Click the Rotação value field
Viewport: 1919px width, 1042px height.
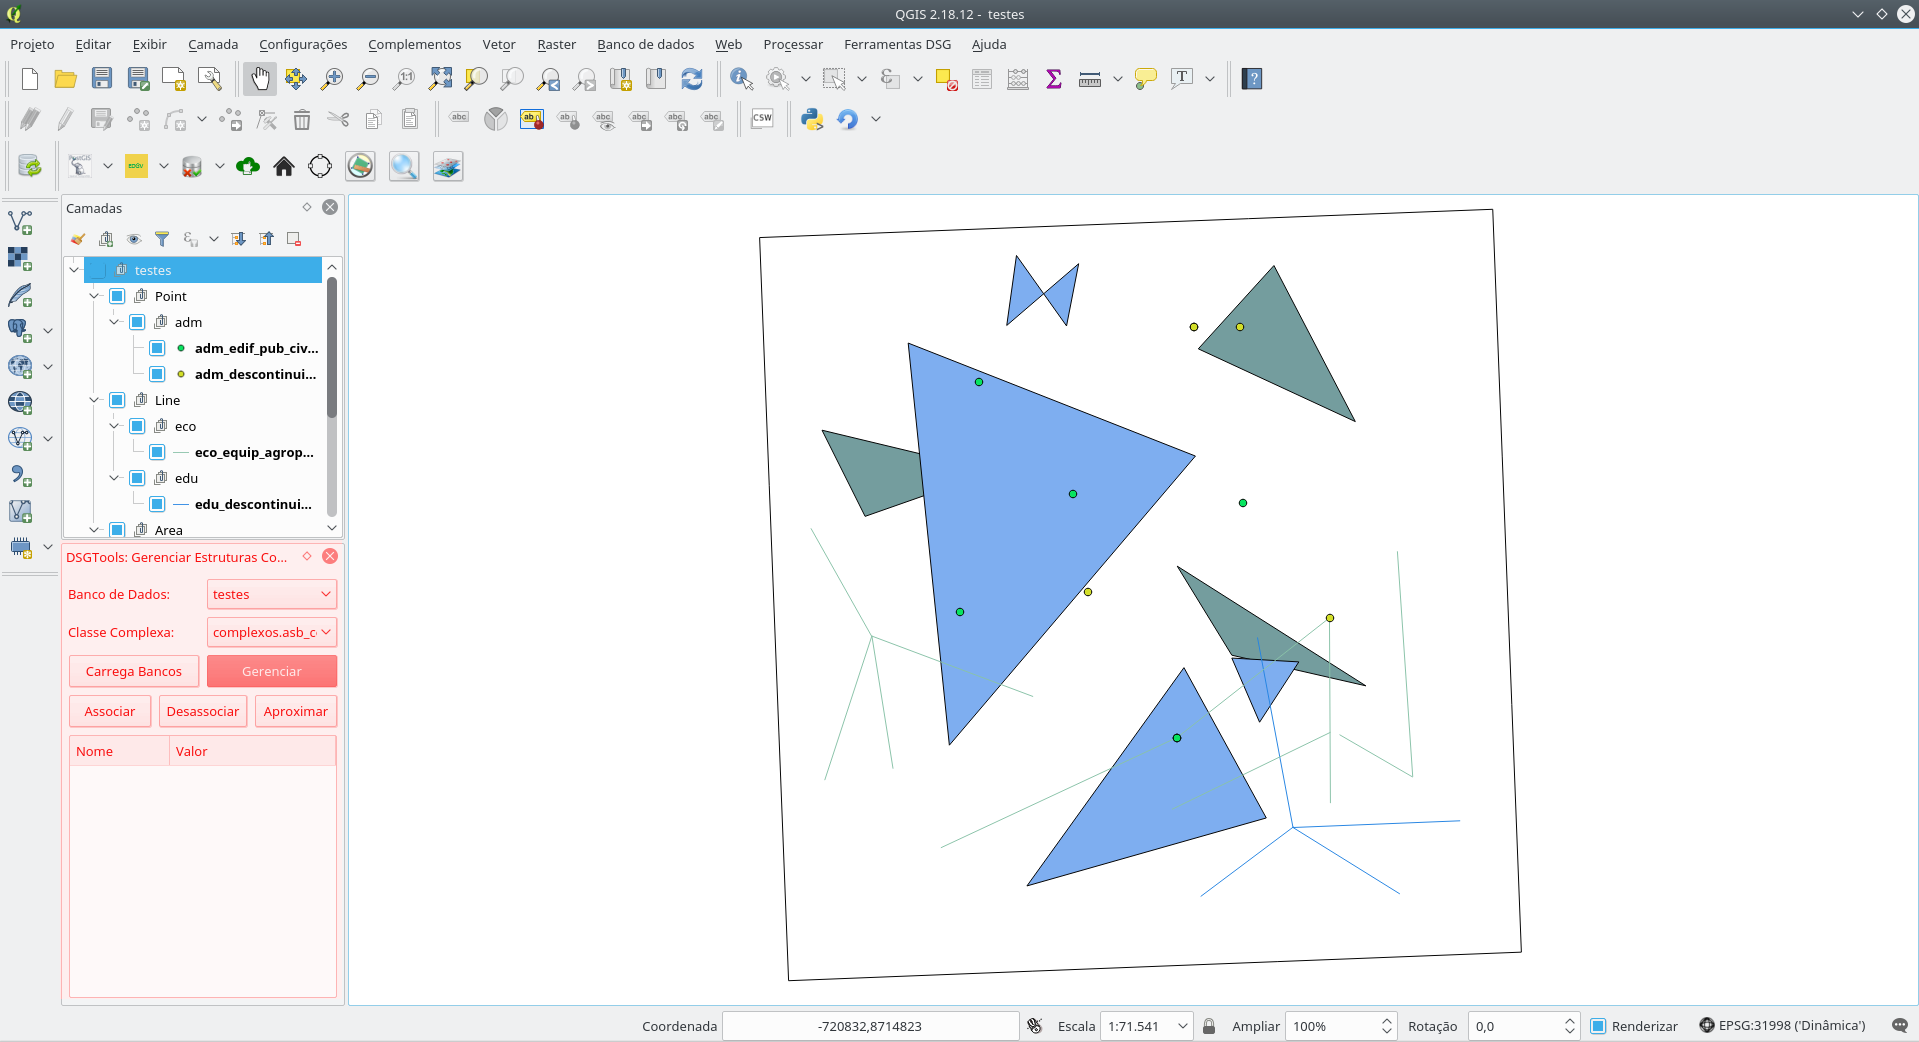pyautogui.click(x=1515, y=1026)
